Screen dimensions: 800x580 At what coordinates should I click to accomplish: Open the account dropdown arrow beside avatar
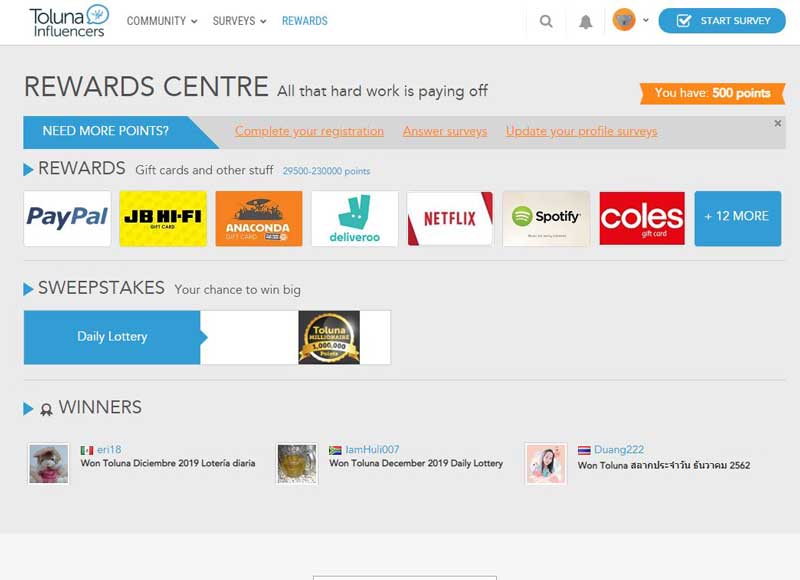(645, 20)
